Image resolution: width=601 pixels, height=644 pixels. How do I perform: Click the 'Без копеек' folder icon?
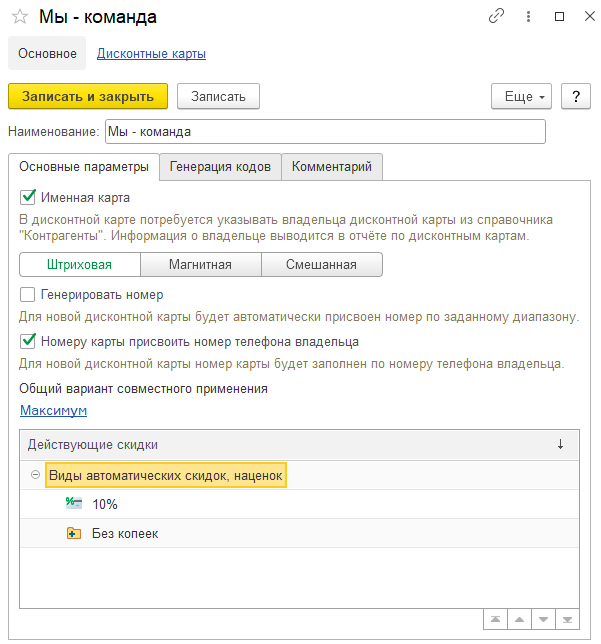[x=73, y=533]
